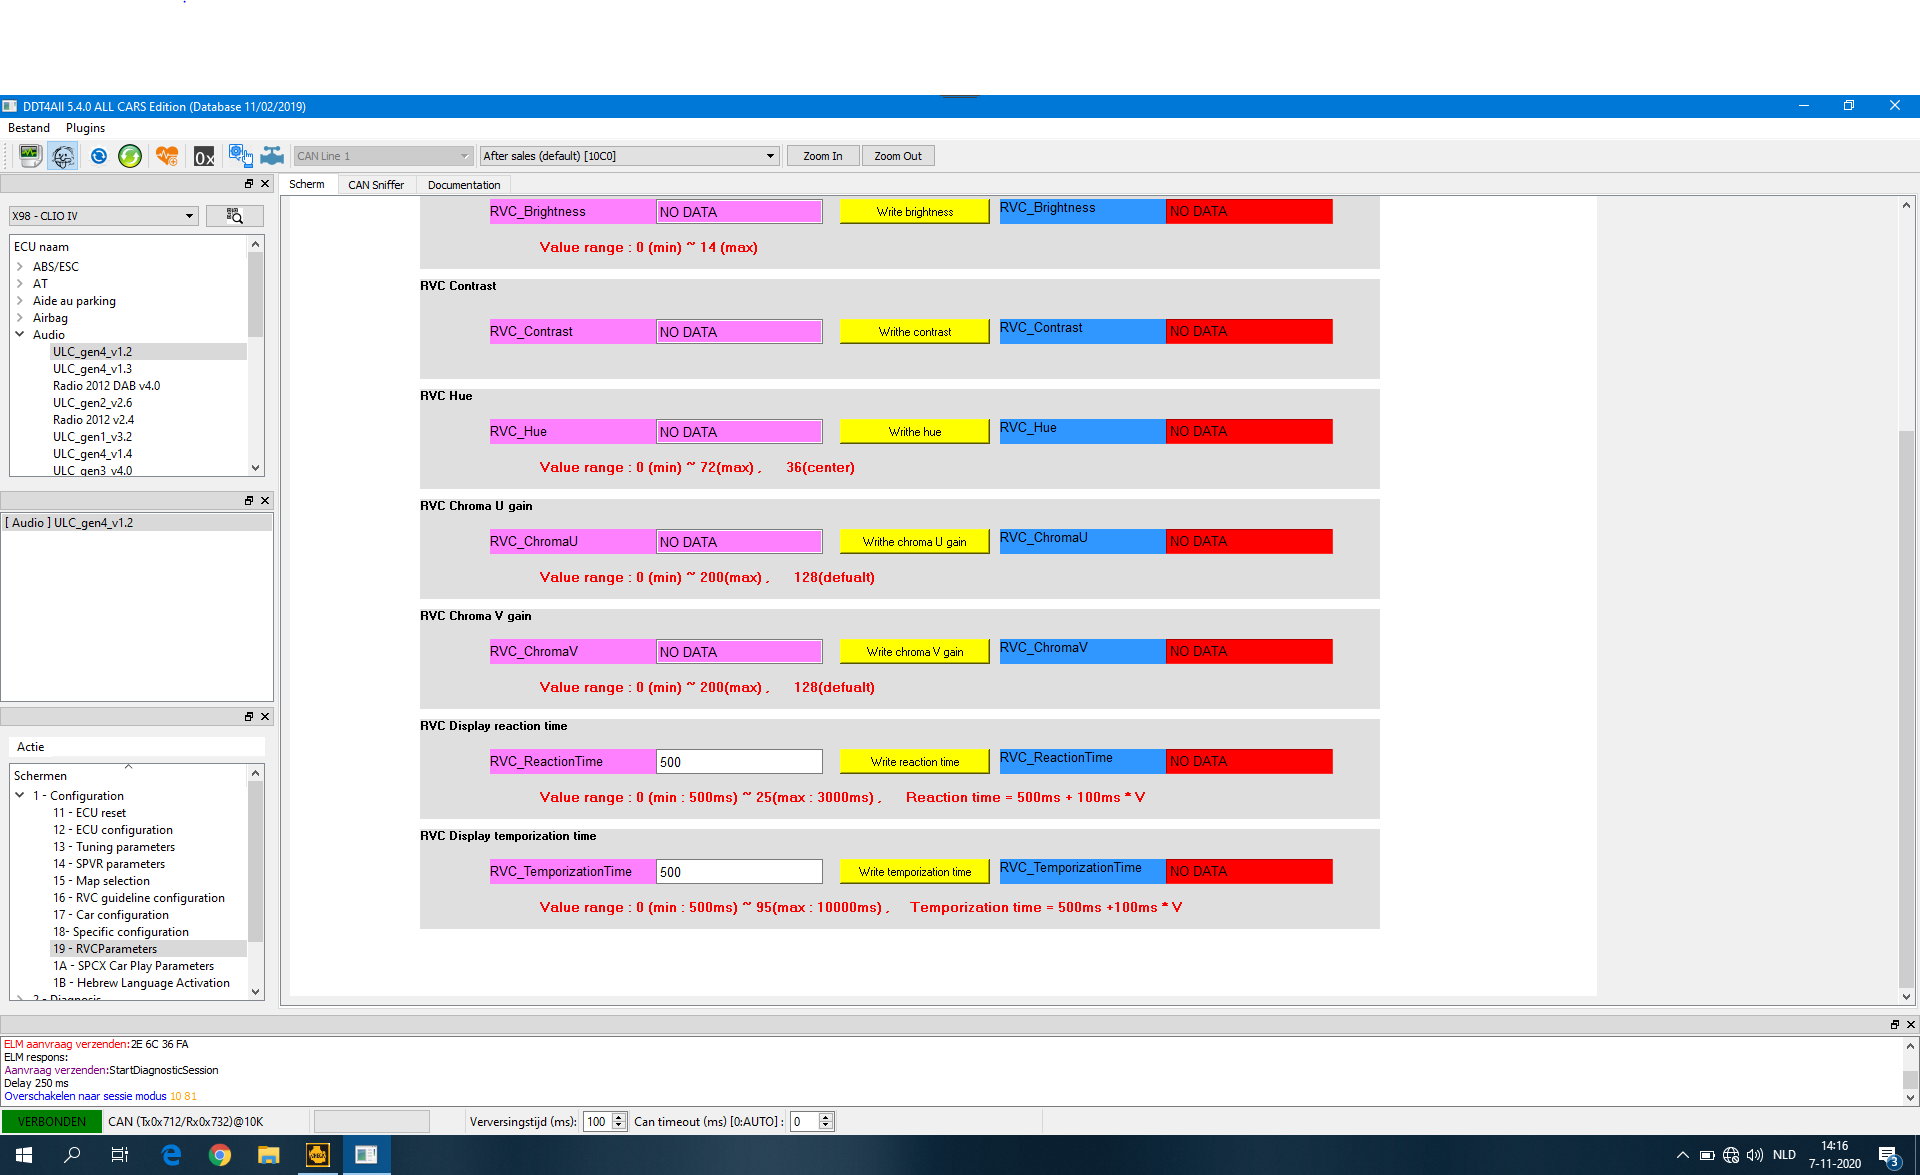The height and width of the screenshot is (1175, 1920).
Task: Switch to the CAN Sniffer tab
Action: click(x=376, y=185)
